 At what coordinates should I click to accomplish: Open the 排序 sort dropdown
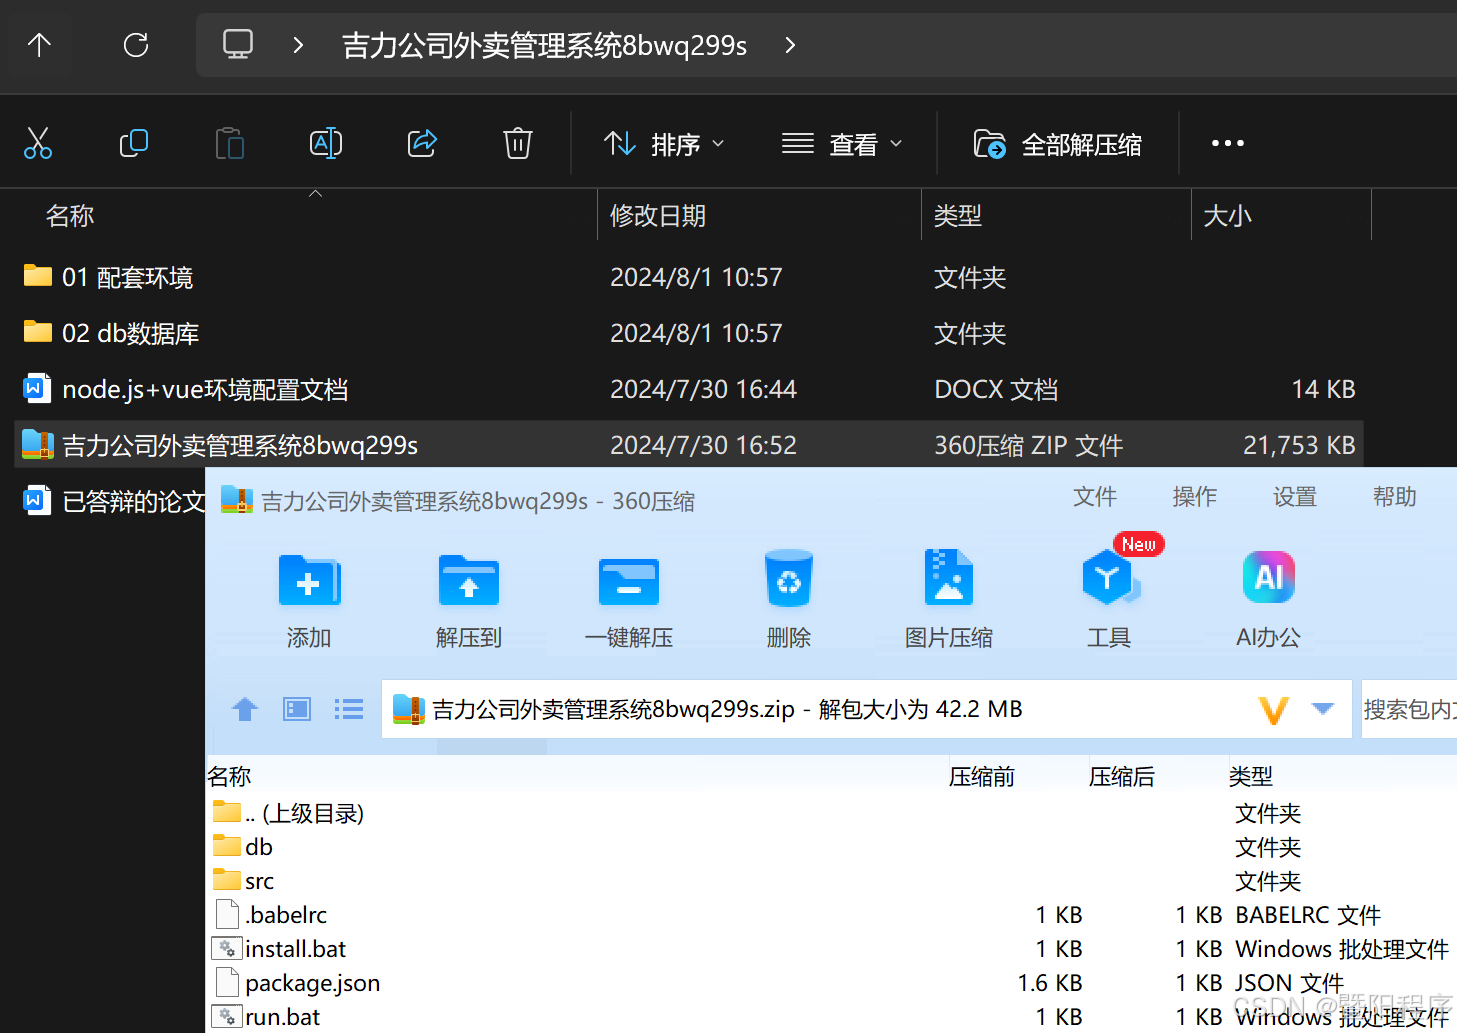[664, 144]
